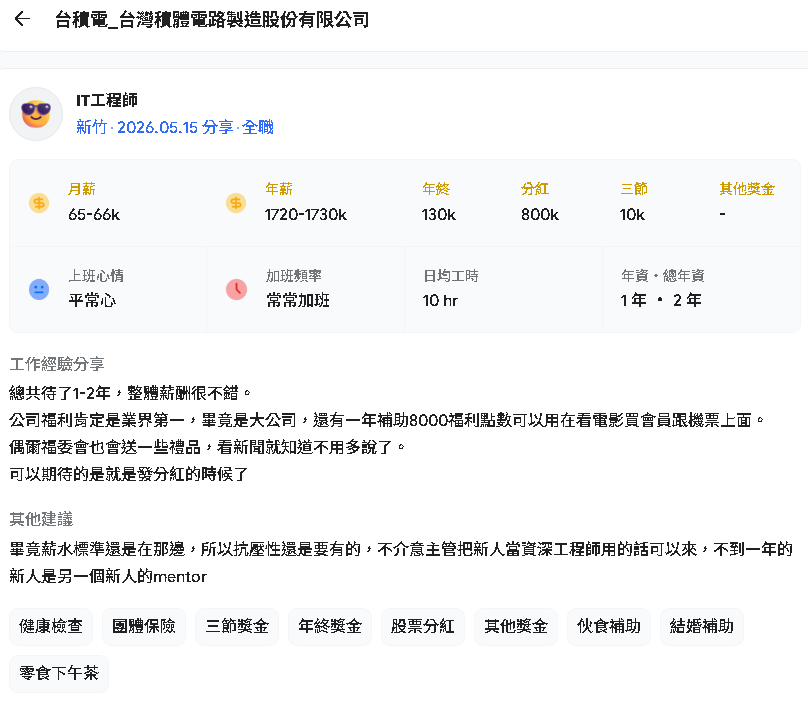Click the 三節 value 10k
The image size is (808, 704).
(632, 214)
